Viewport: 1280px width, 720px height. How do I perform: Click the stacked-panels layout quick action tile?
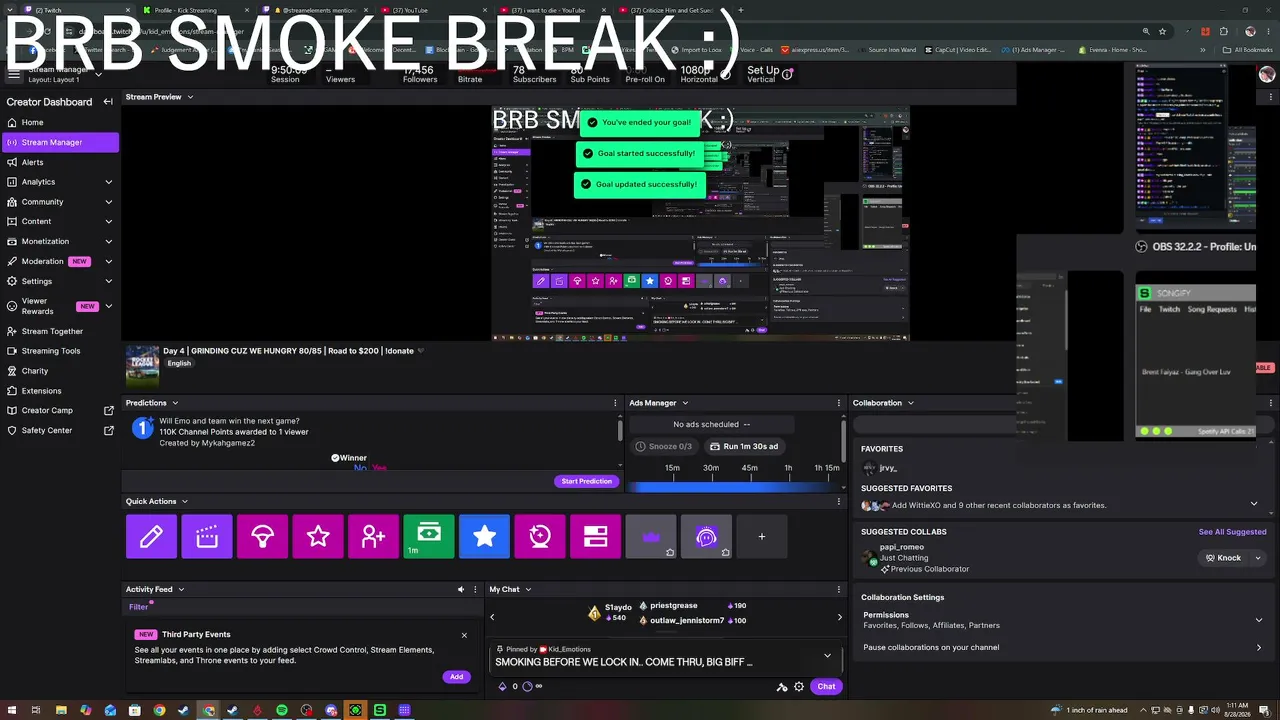pos(596,537)
